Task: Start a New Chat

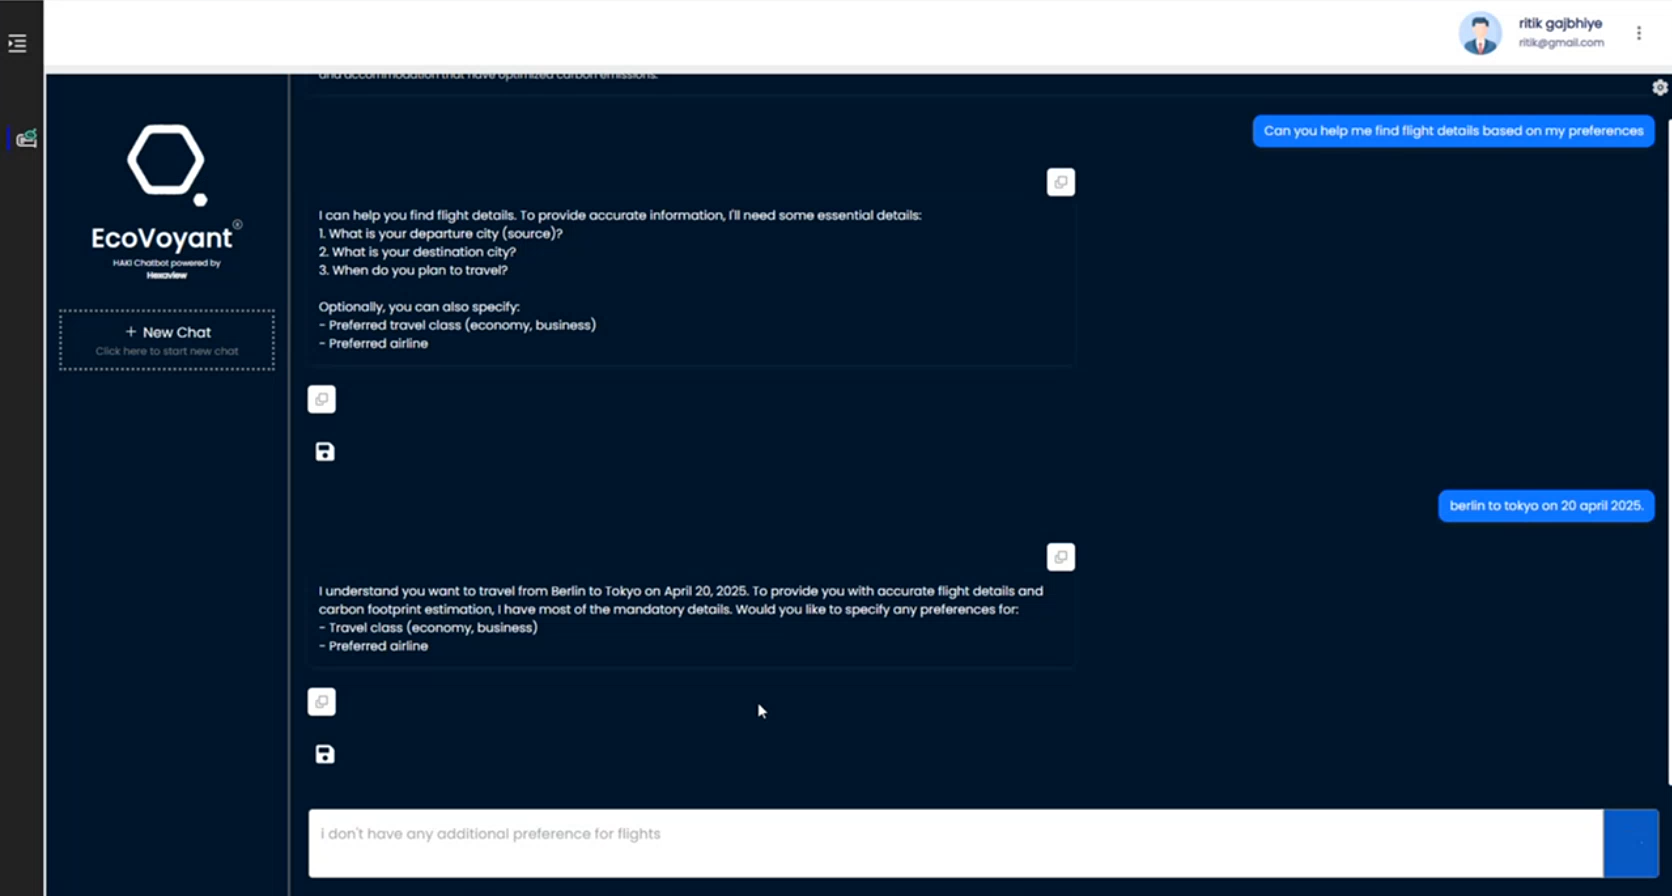Action: click(167, 340)
